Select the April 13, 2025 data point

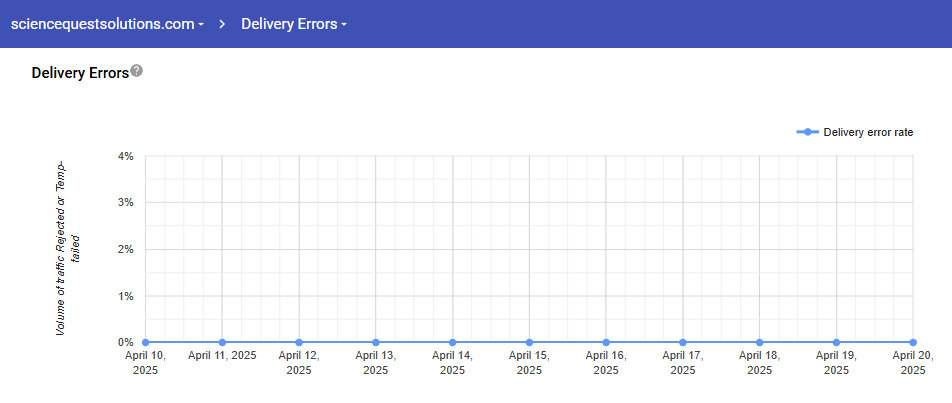click(x=375, y=342)
